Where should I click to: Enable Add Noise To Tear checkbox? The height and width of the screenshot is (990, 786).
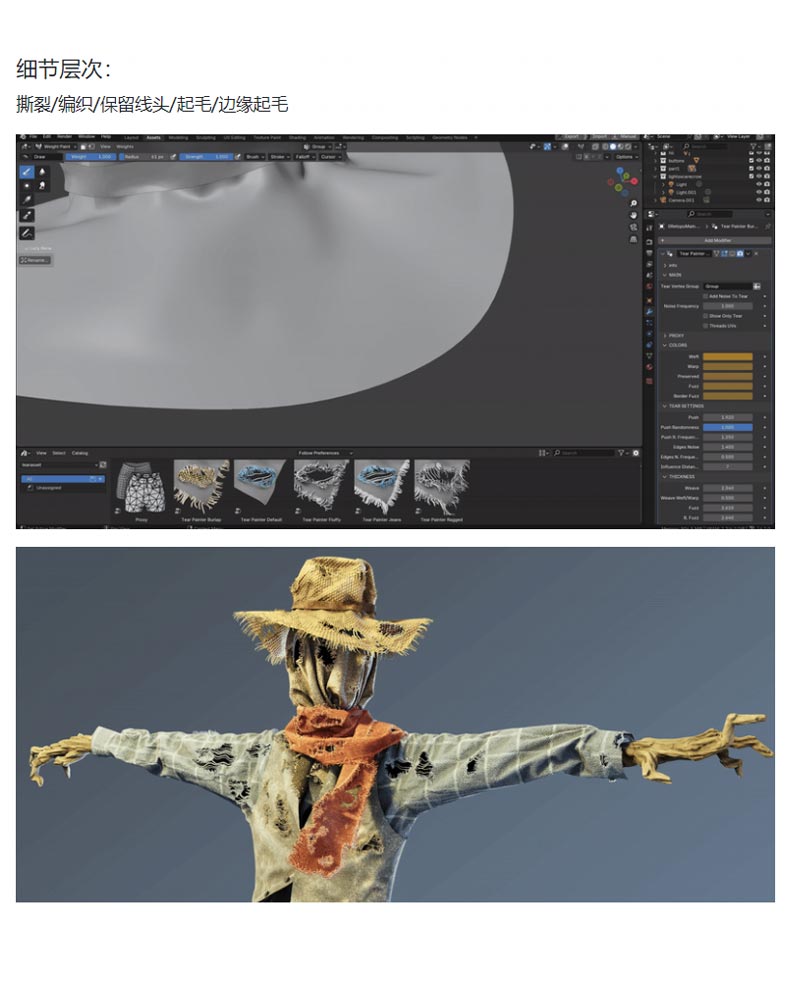click(x=705, y=296)
